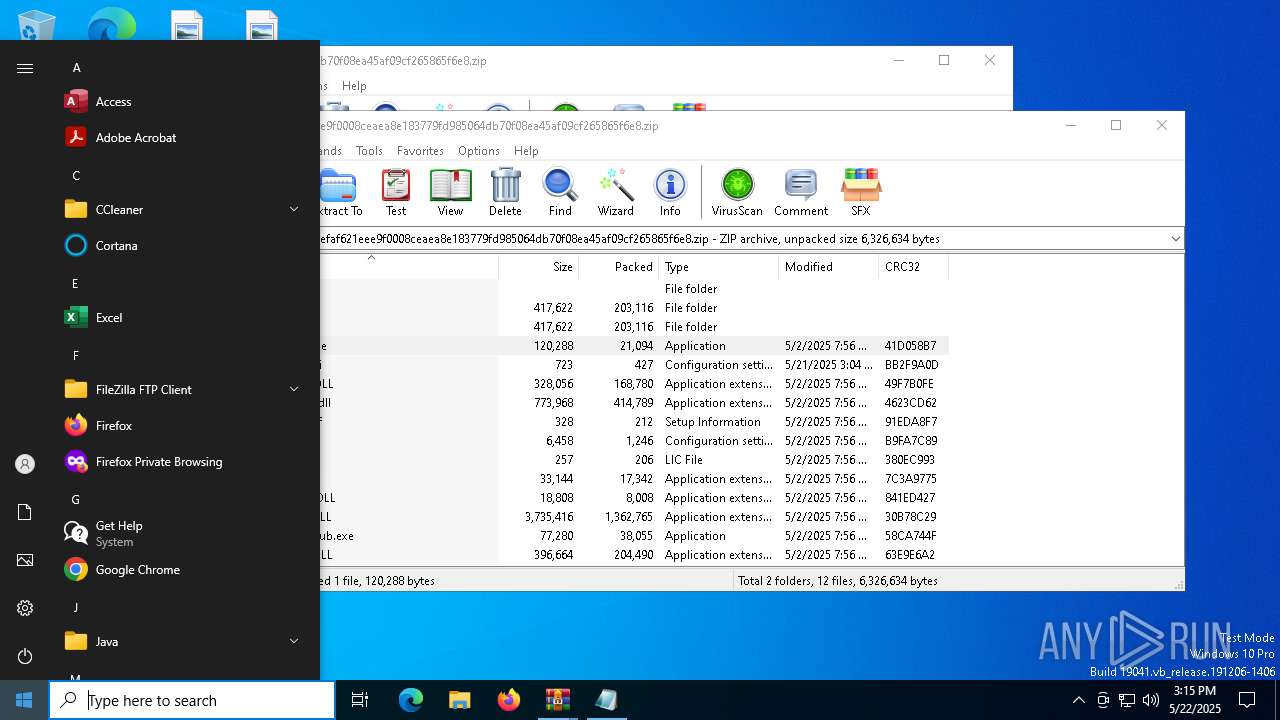Open the notification center icon

(1247, 700)
